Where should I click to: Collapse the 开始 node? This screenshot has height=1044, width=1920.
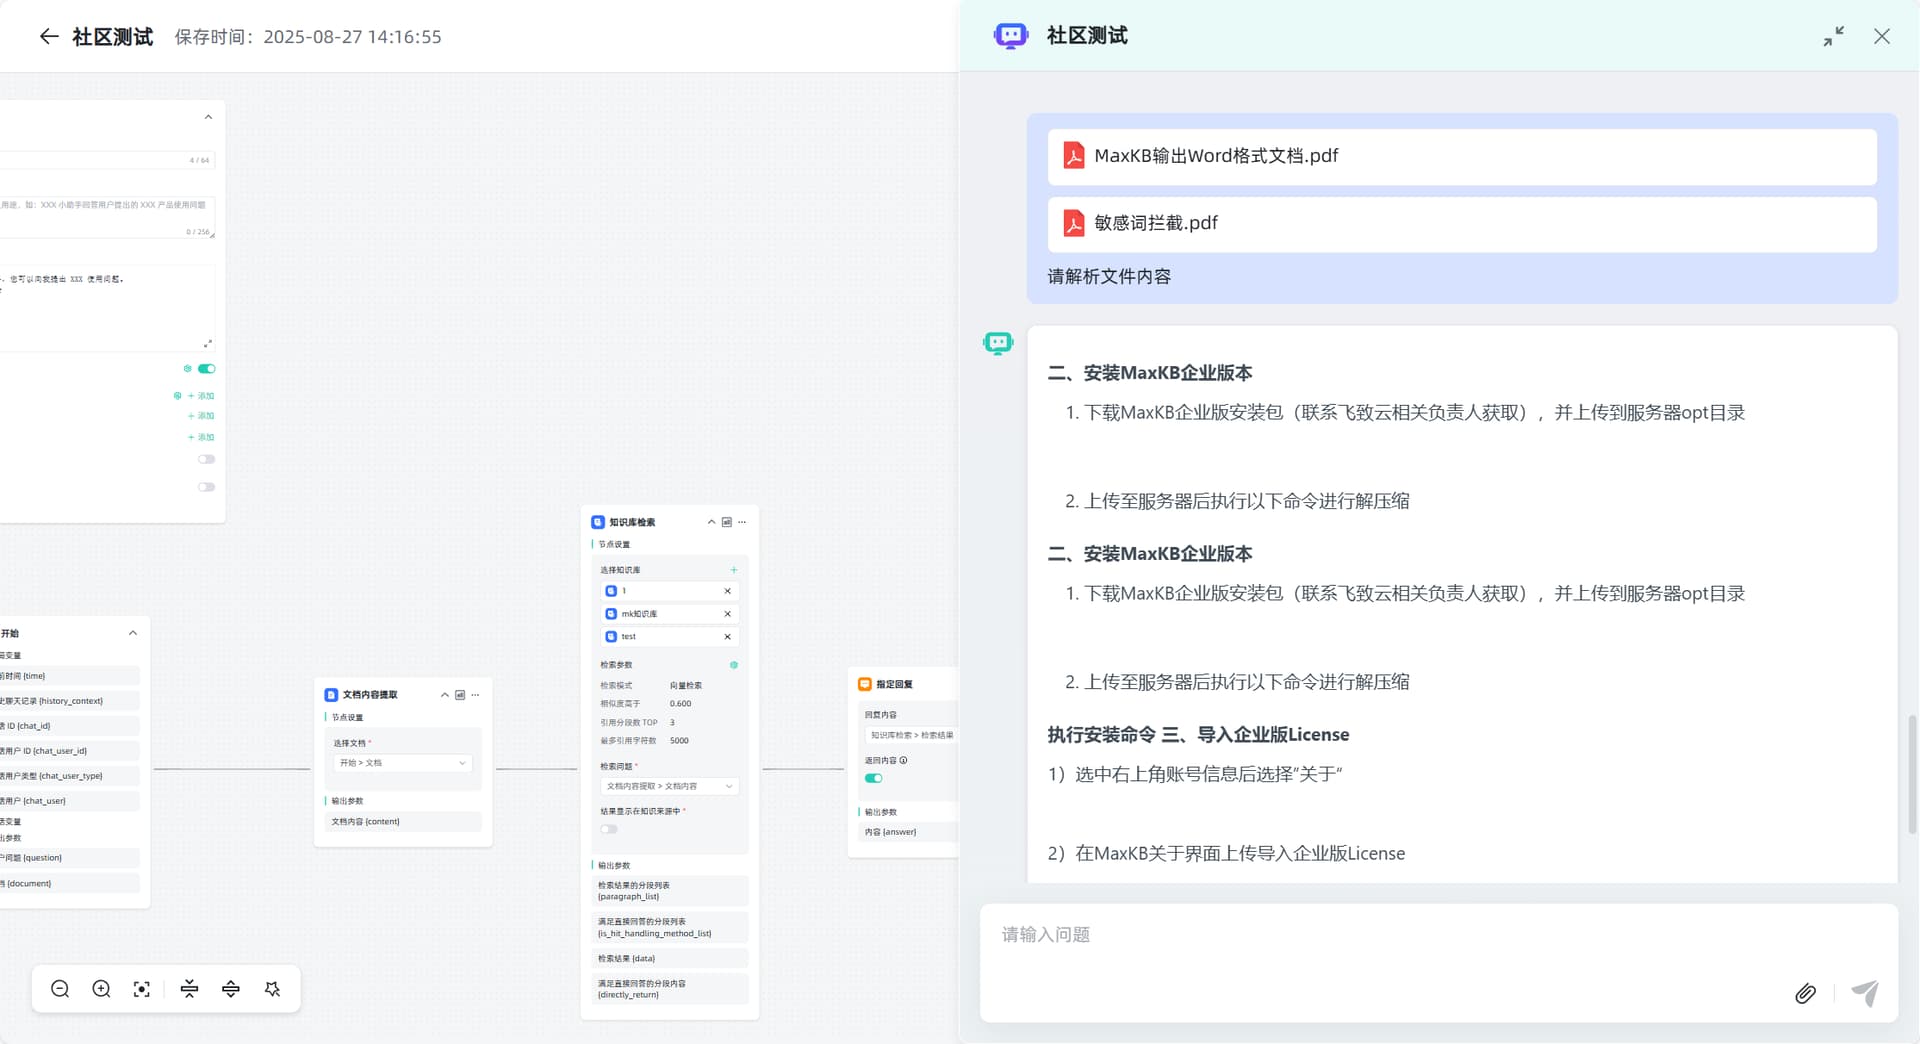click(133, 633)
